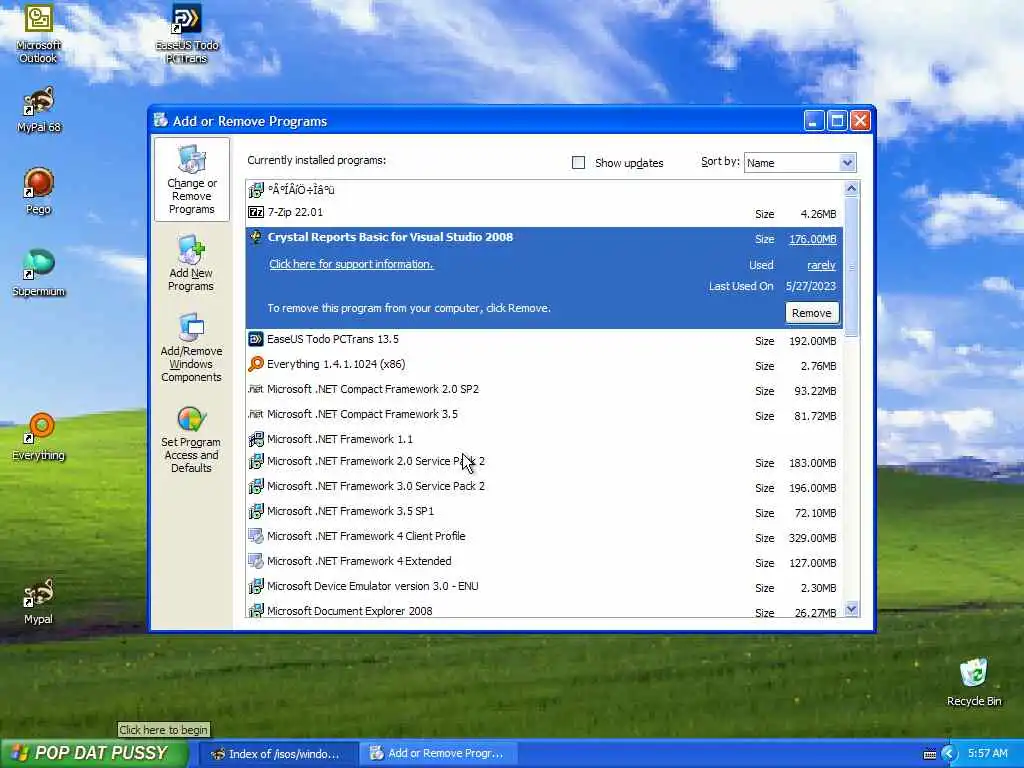Select the Supermium desktop shortcut
1024x768 pixels.
pyautogui.click(x=39, y=273)
